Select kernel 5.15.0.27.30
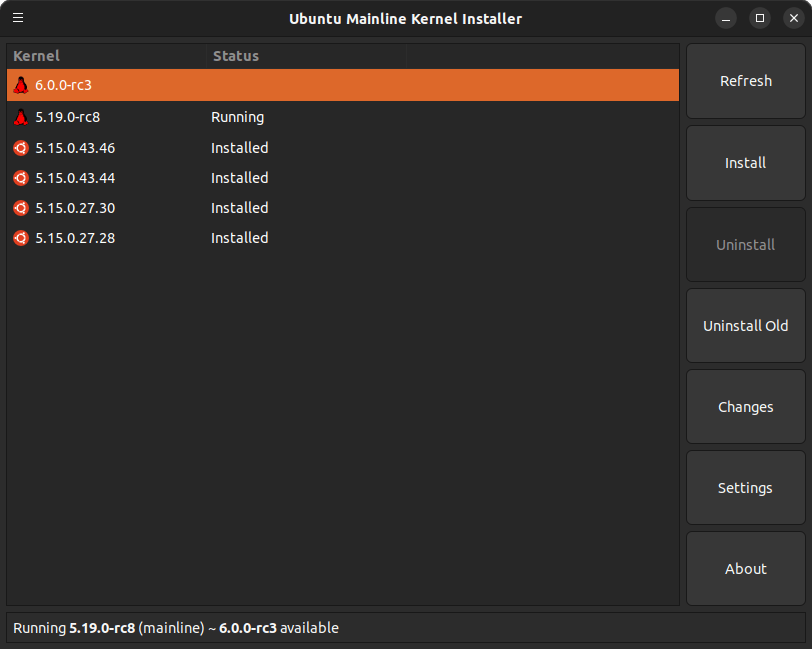Image resolution: width=812 pixels, height=649 pixels. pyautogui.click(x=343, y=208)
